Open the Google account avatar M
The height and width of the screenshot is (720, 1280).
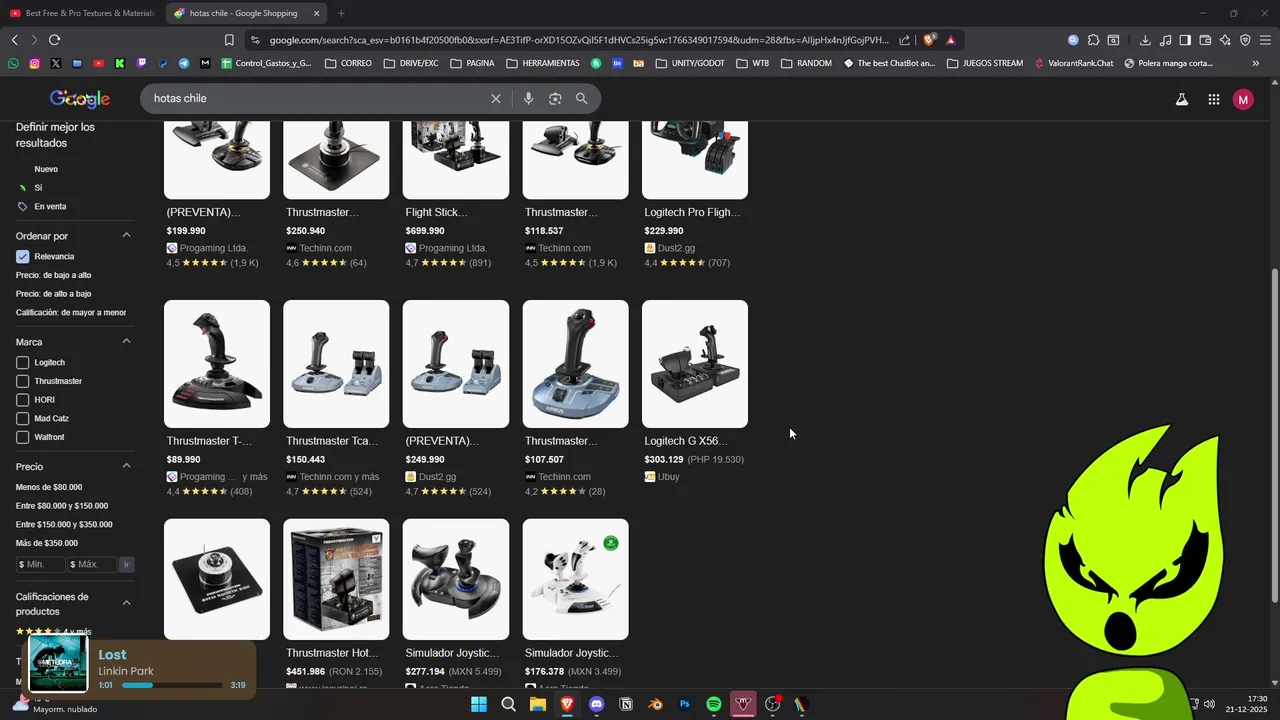(1243, 99)
